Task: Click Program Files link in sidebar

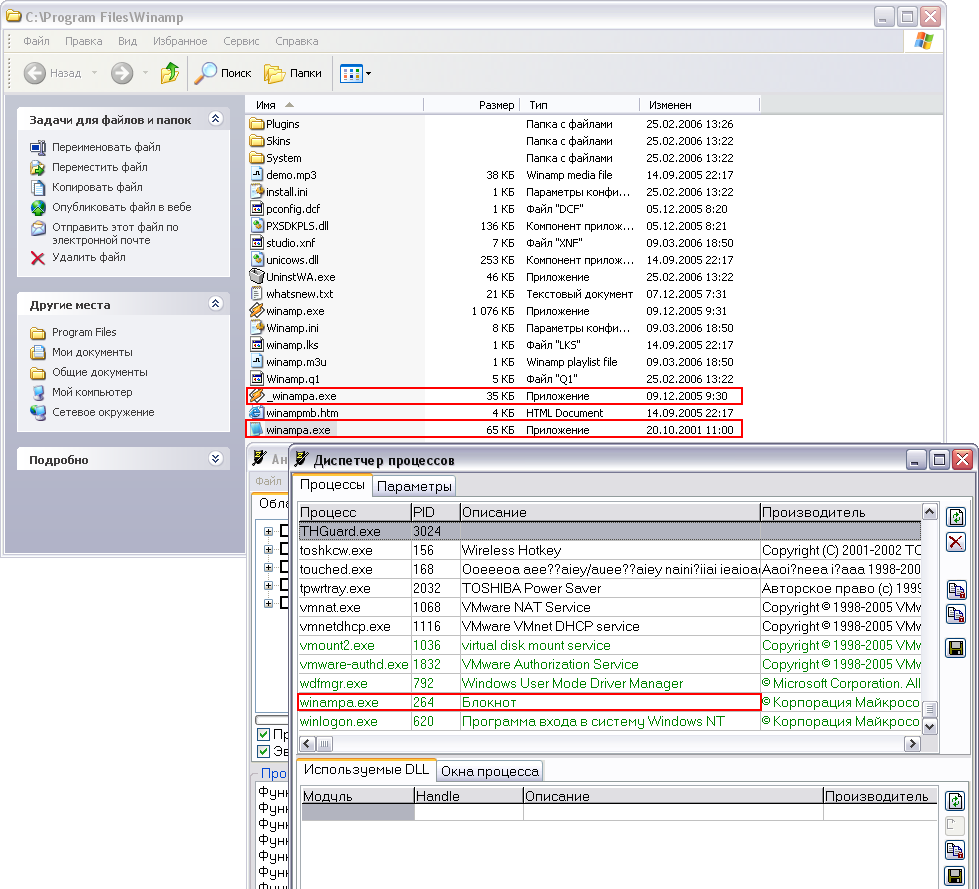Action: pos(84,332)
